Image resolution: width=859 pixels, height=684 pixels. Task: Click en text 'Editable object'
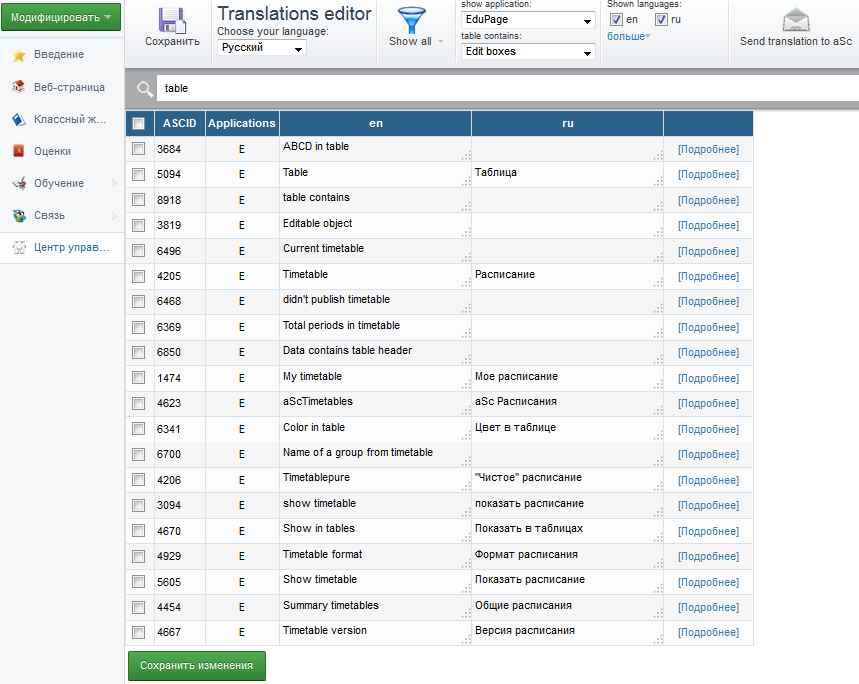[x=317, y=223]
